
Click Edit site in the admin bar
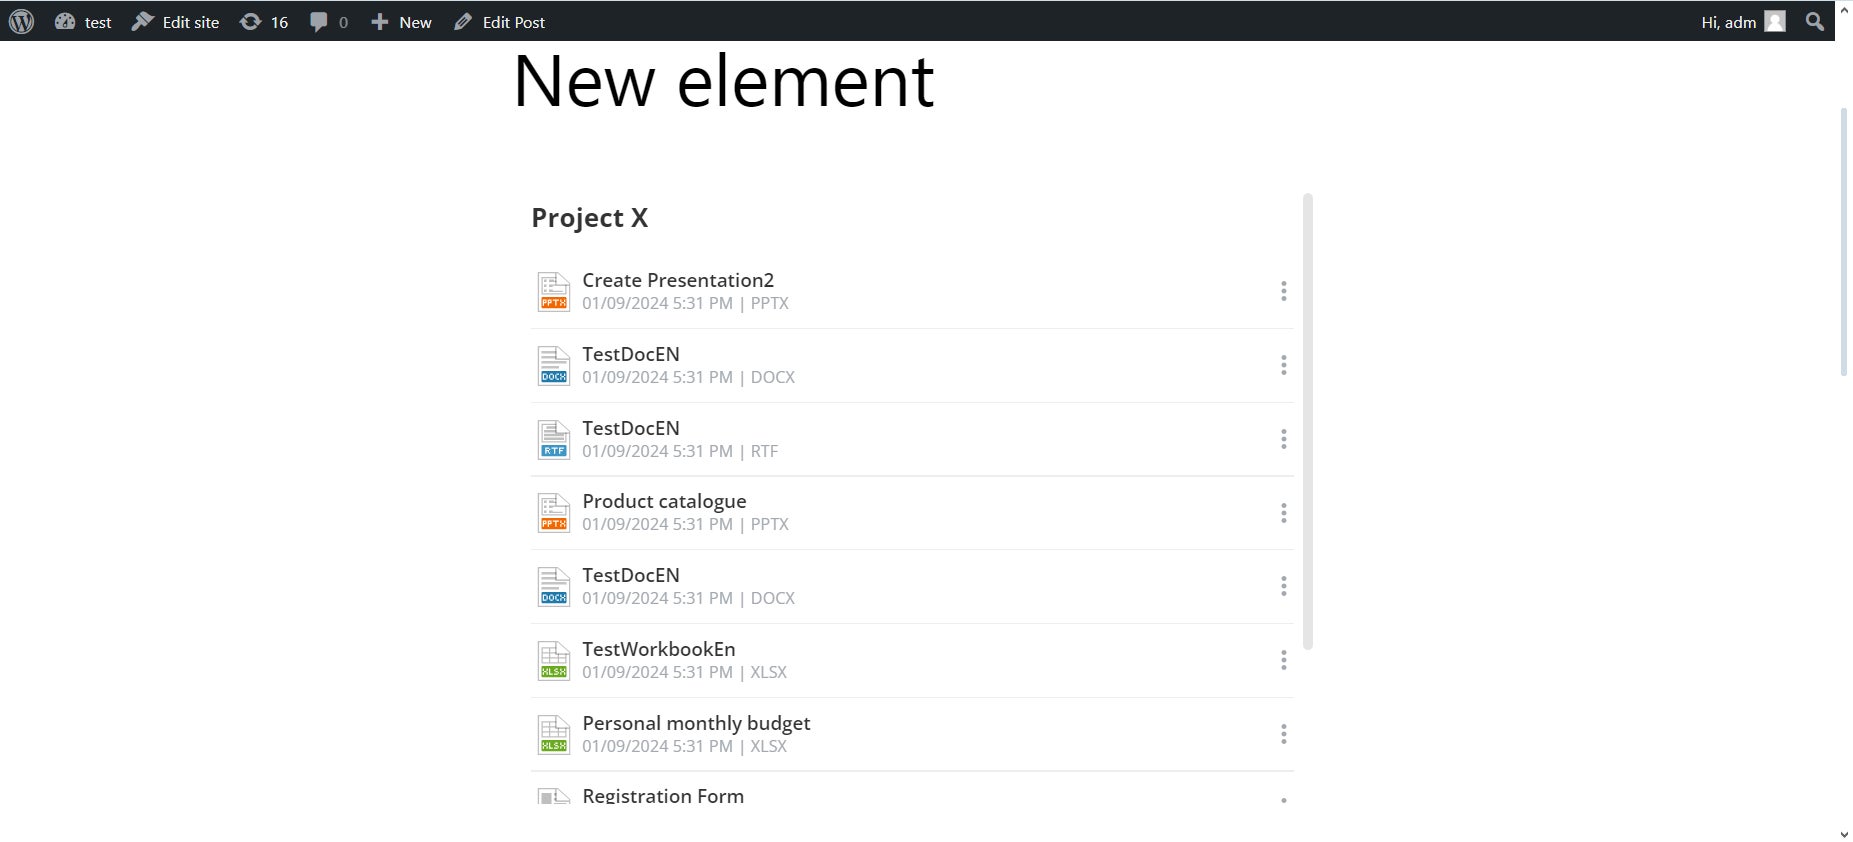click(x=176, y=21)
